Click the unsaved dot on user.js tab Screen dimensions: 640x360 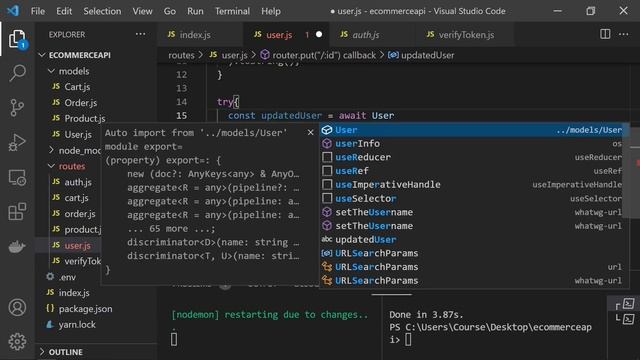319,35
